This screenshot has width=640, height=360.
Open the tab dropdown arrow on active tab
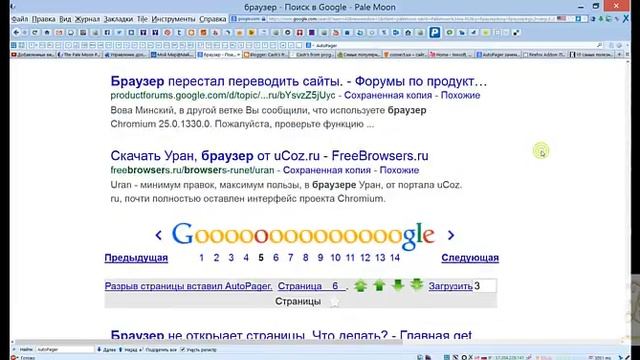tap(238, 54)
